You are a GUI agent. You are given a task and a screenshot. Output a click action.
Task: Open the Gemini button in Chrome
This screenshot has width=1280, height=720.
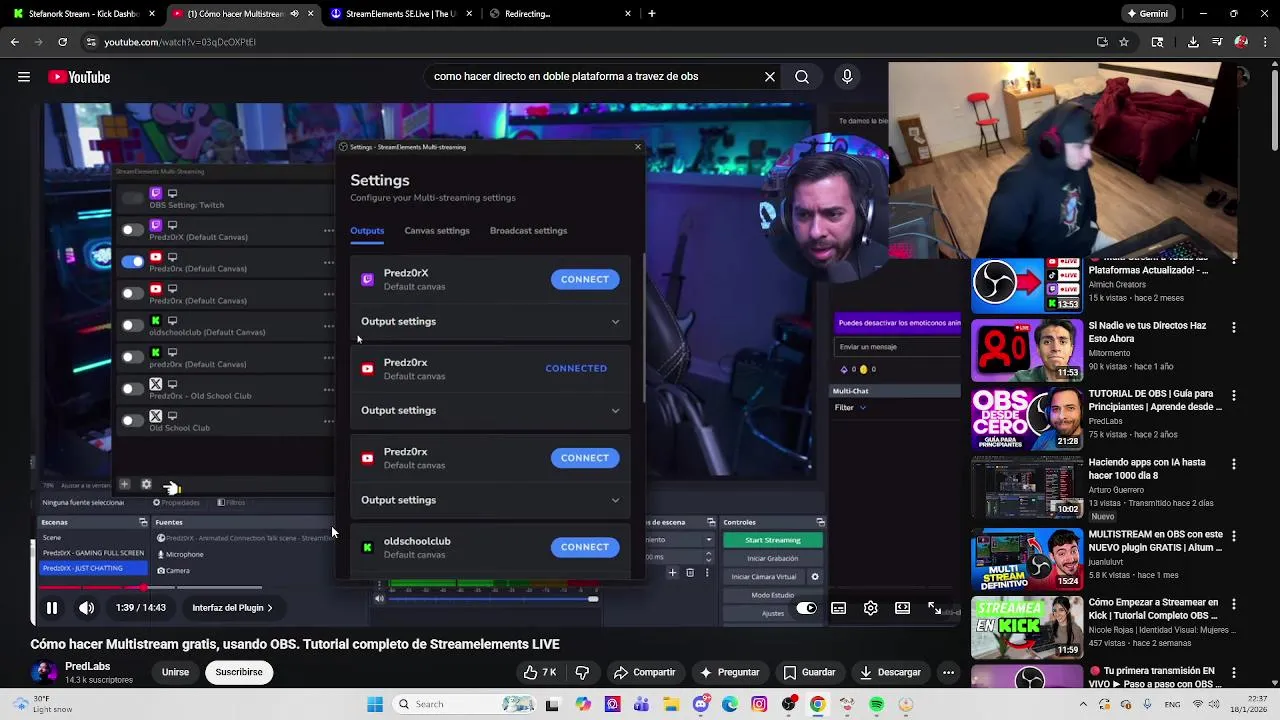coord(1148,14)
